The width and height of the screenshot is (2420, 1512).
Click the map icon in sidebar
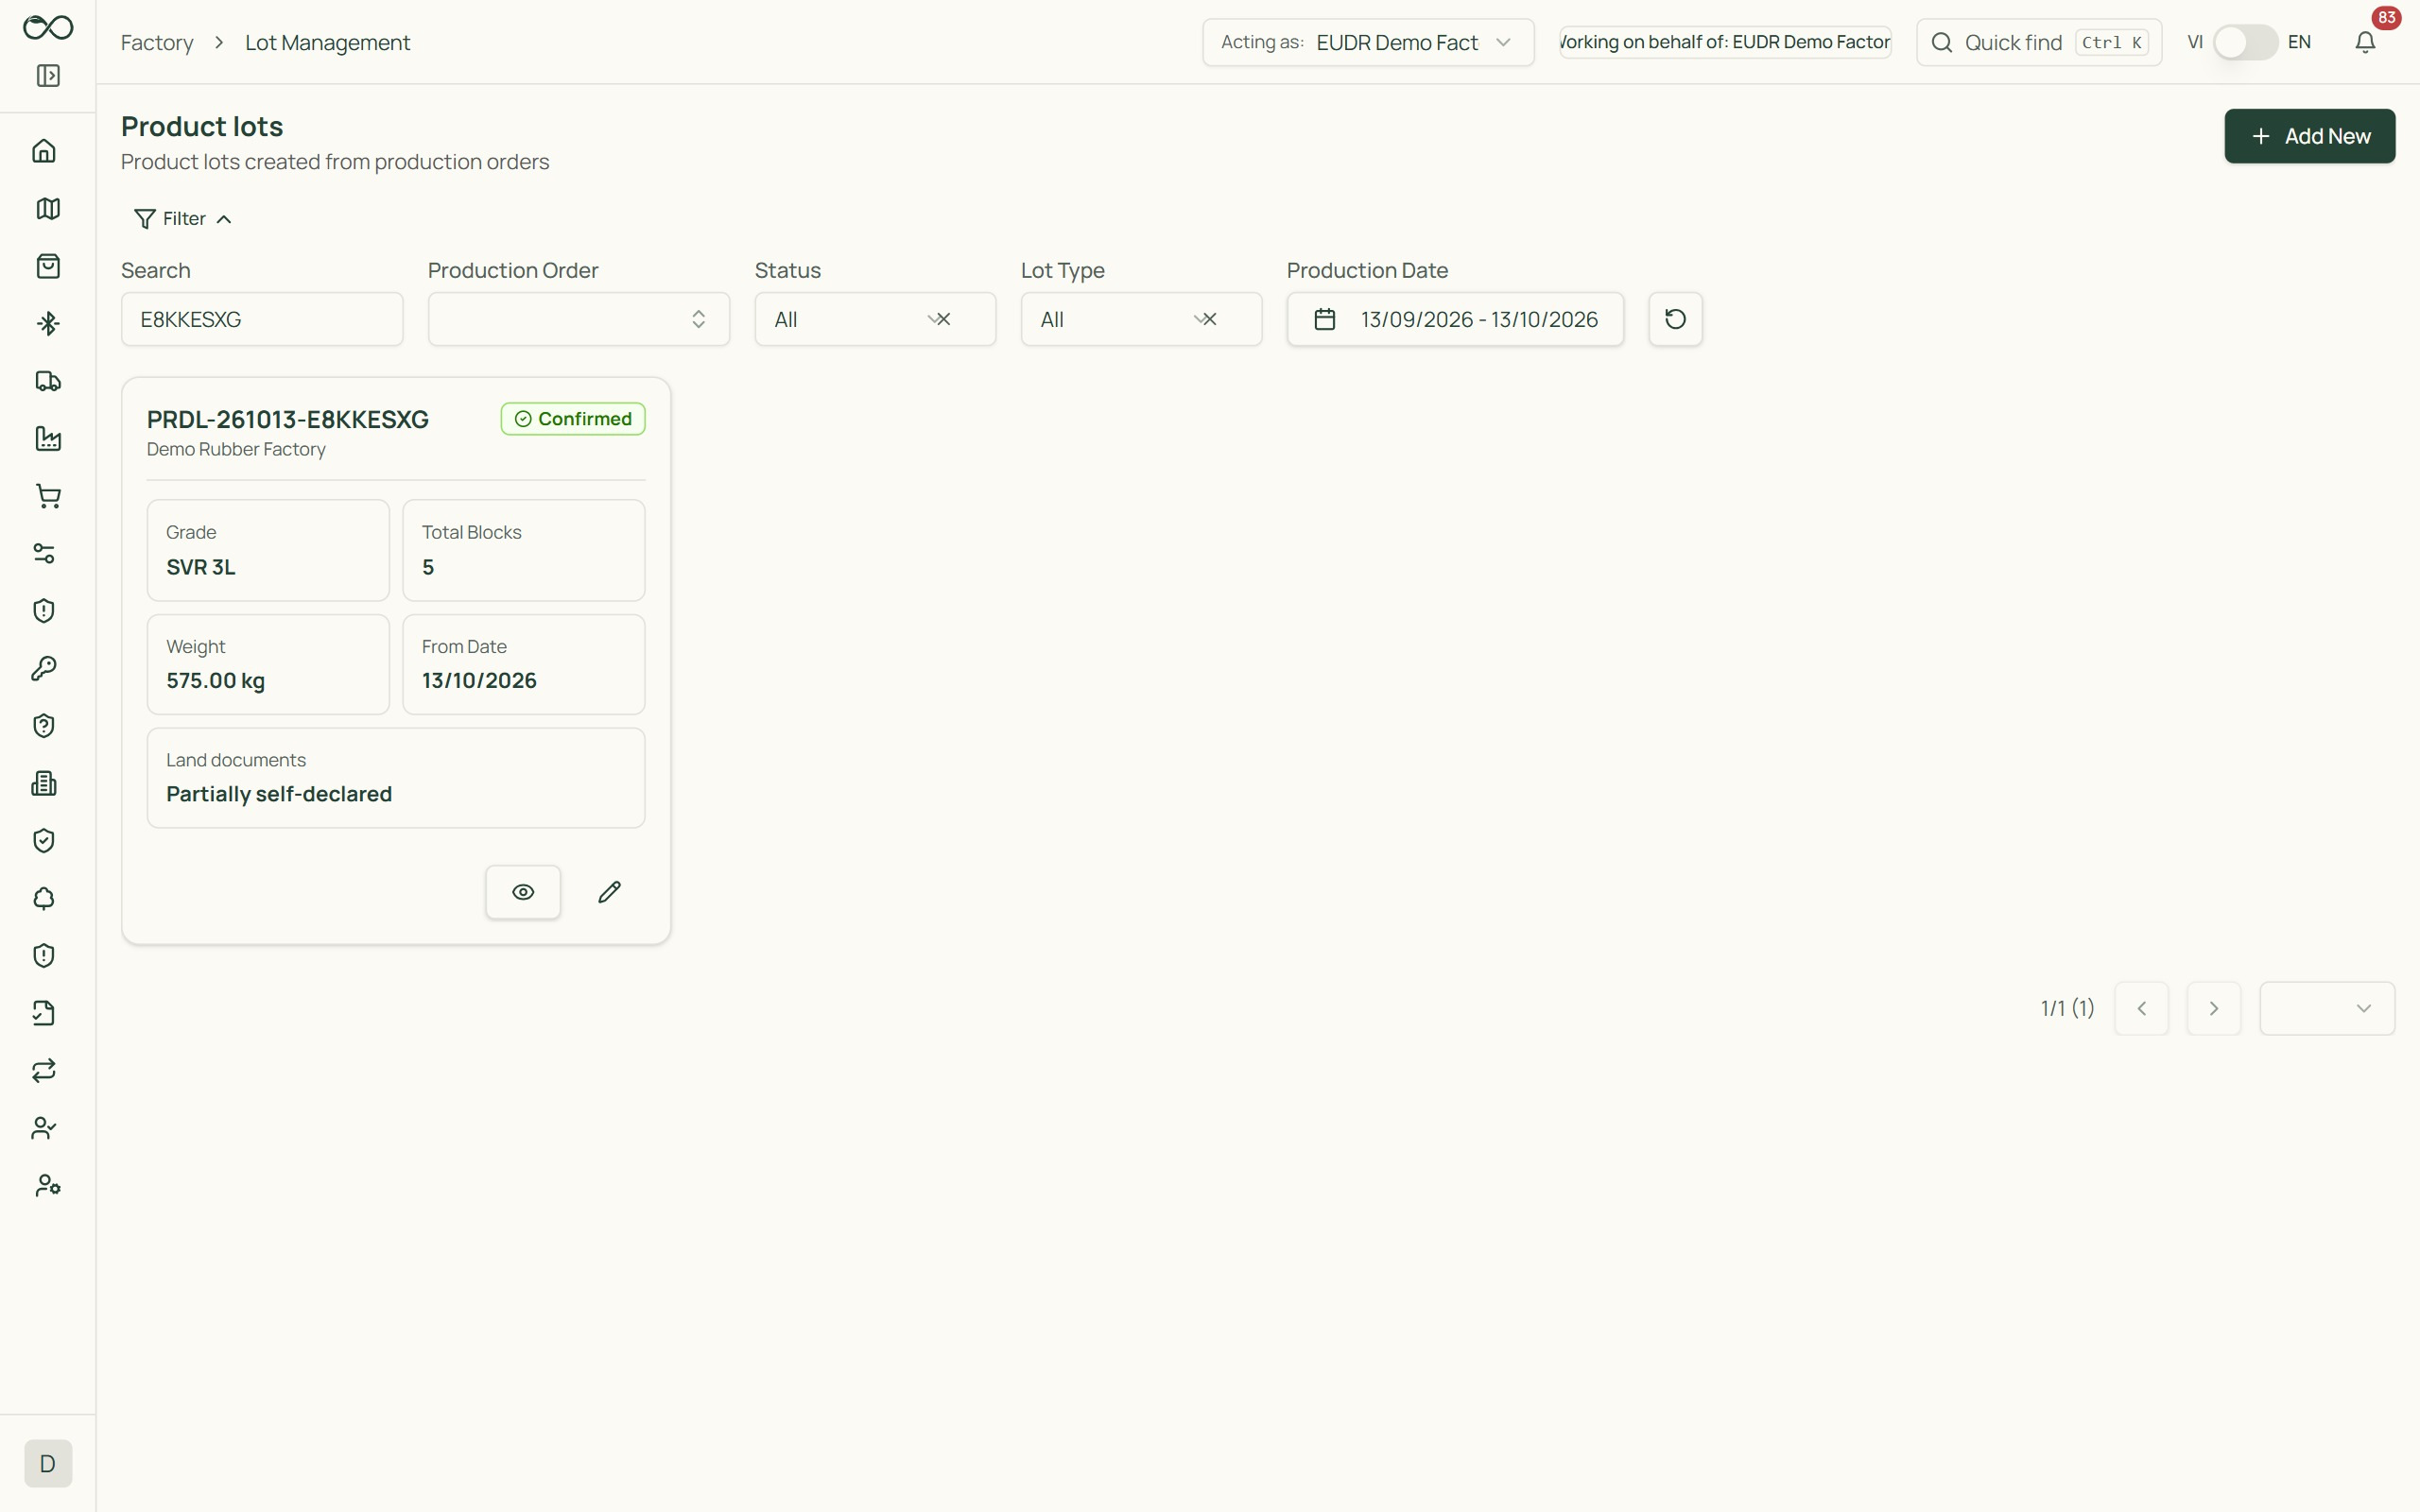(47, 208)
